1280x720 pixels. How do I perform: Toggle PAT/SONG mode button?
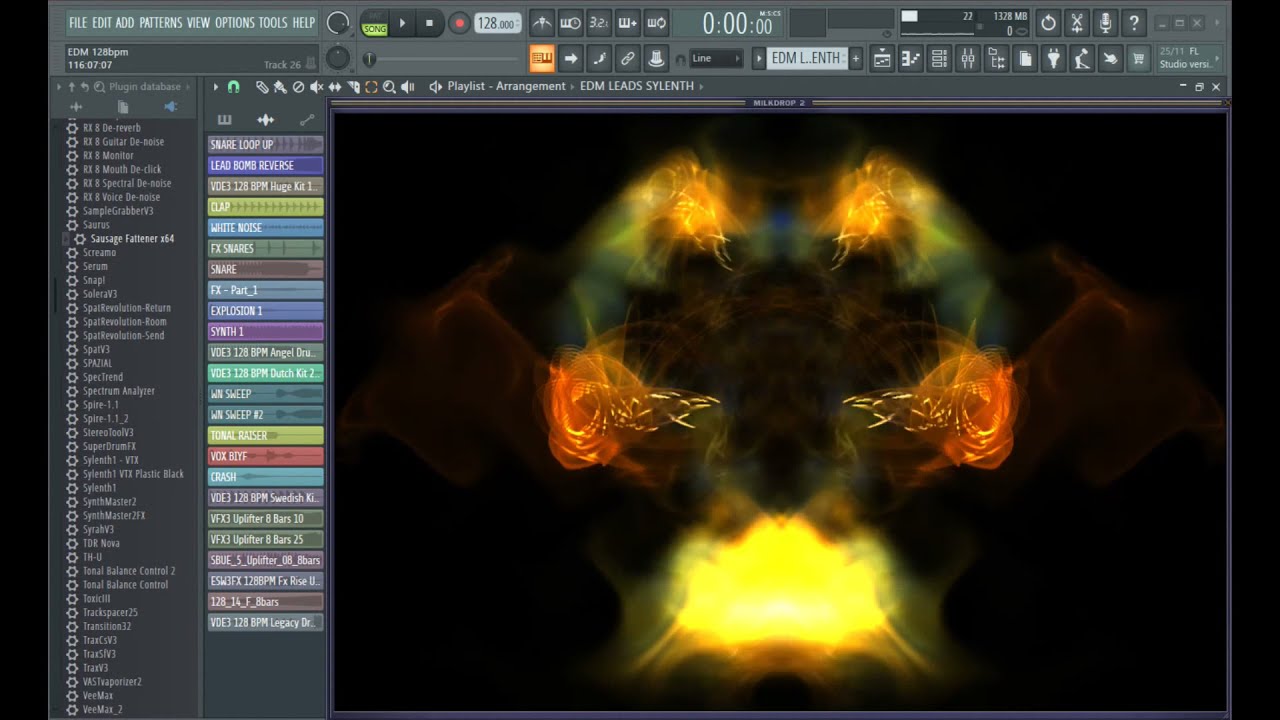374,23
